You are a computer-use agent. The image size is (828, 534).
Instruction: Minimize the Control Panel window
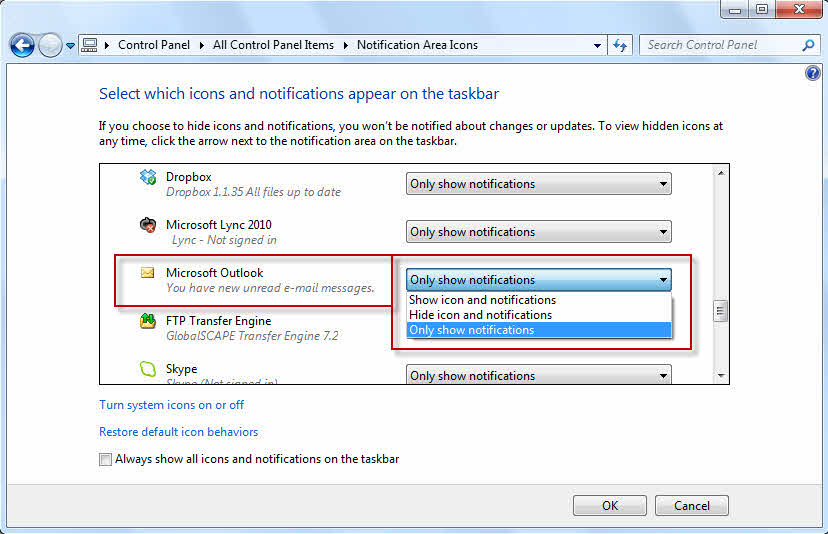click(735, 9)
